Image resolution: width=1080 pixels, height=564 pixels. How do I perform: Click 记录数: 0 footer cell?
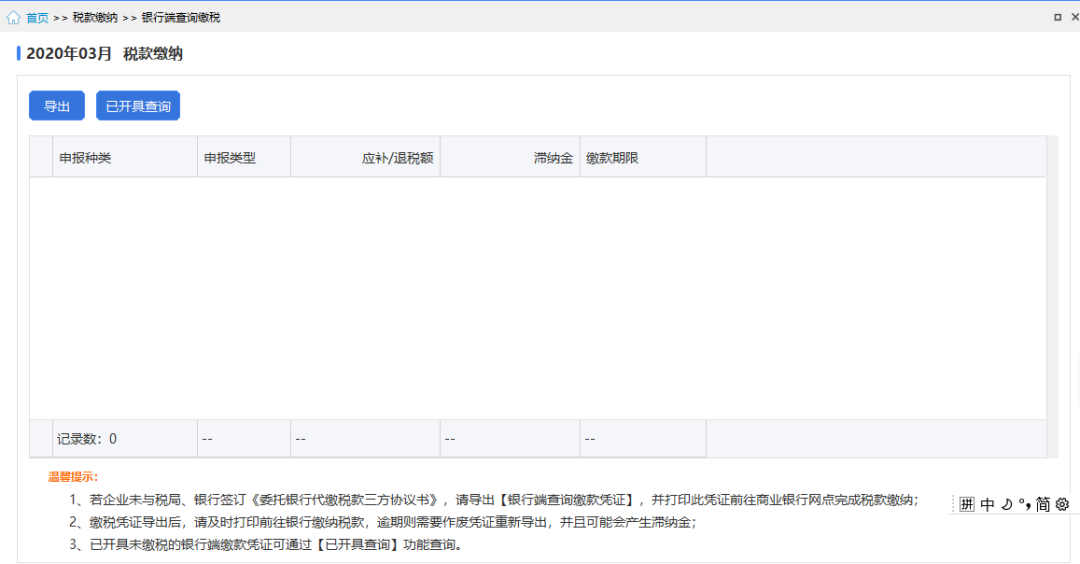125,439
